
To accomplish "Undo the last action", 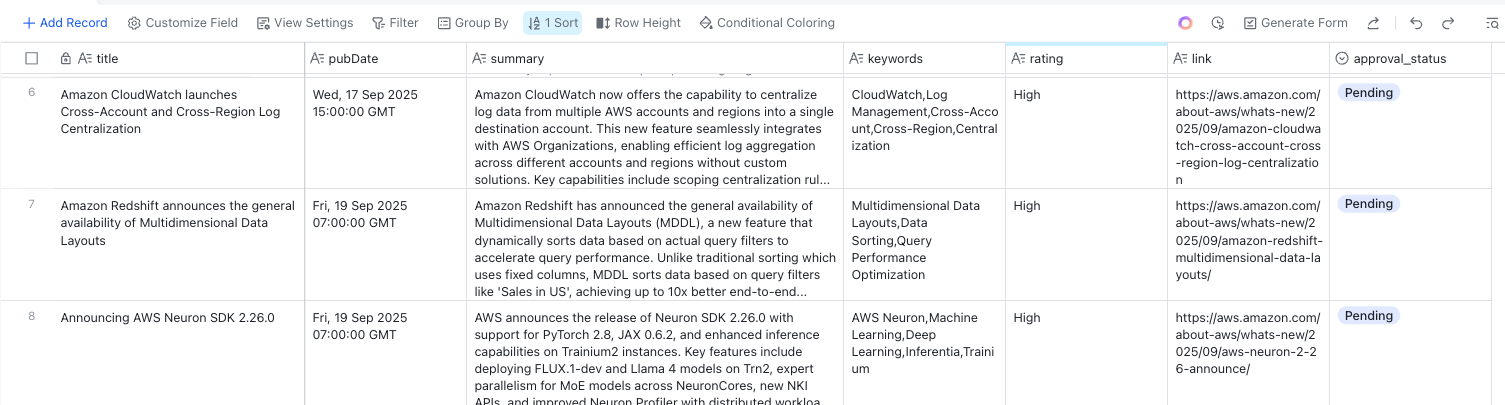I will point(1416,23).
